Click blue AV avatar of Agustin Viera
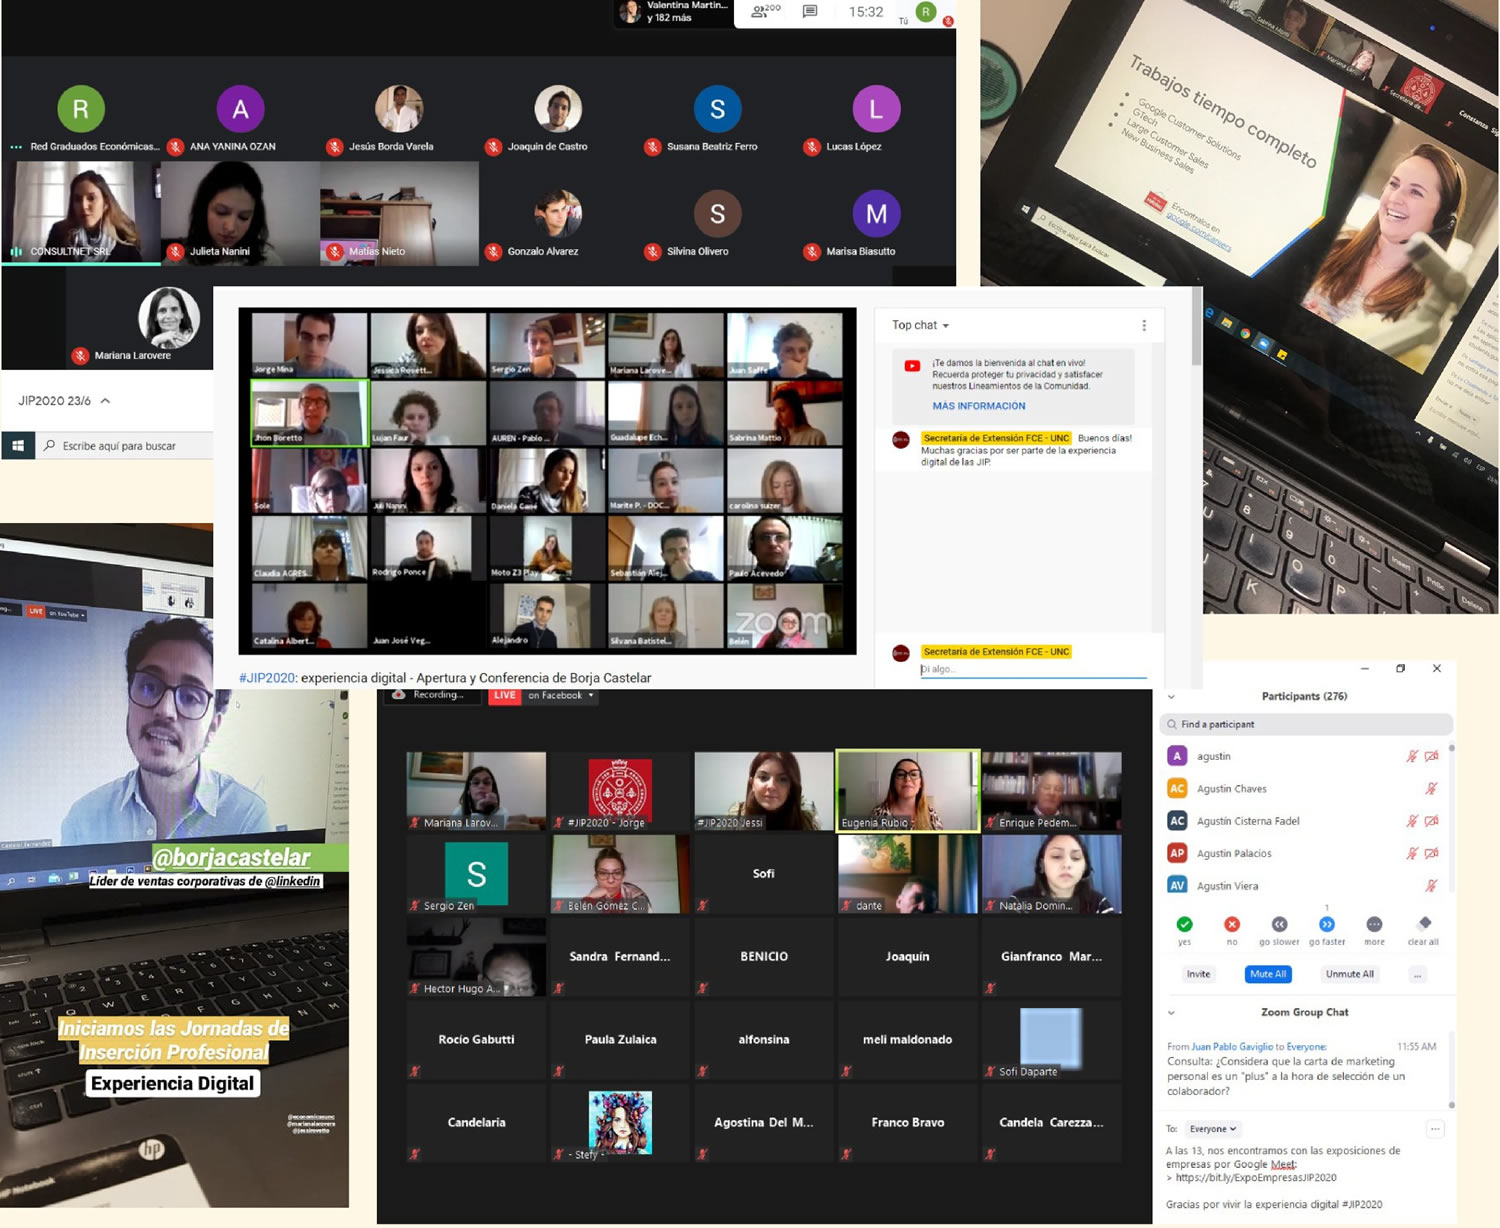 [1177, 885]
